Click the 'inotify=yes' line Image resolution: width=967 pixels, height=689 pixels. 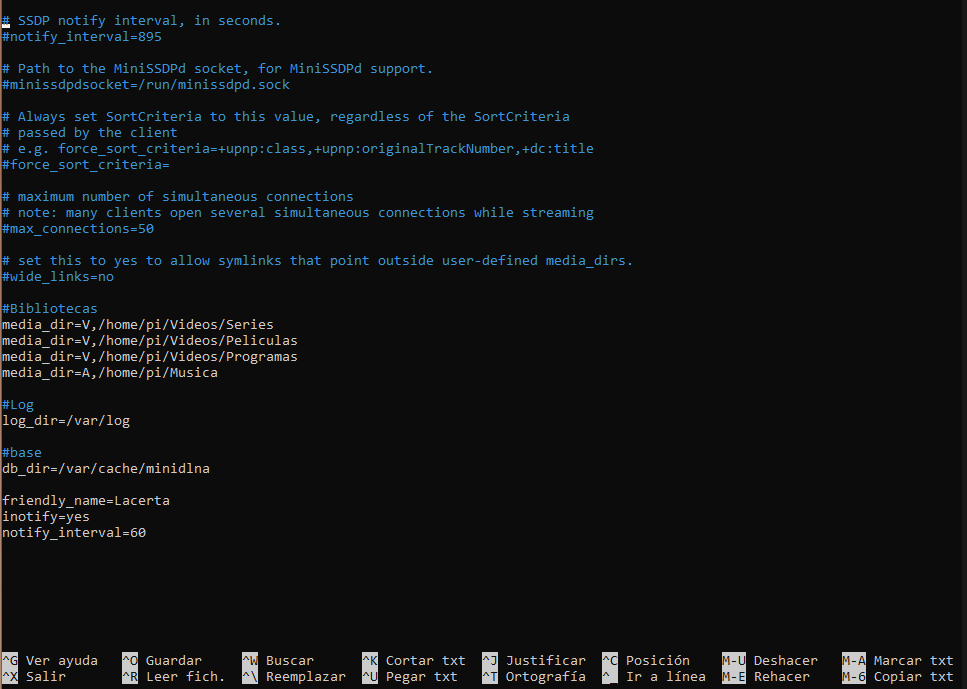[x=46, y=518]
